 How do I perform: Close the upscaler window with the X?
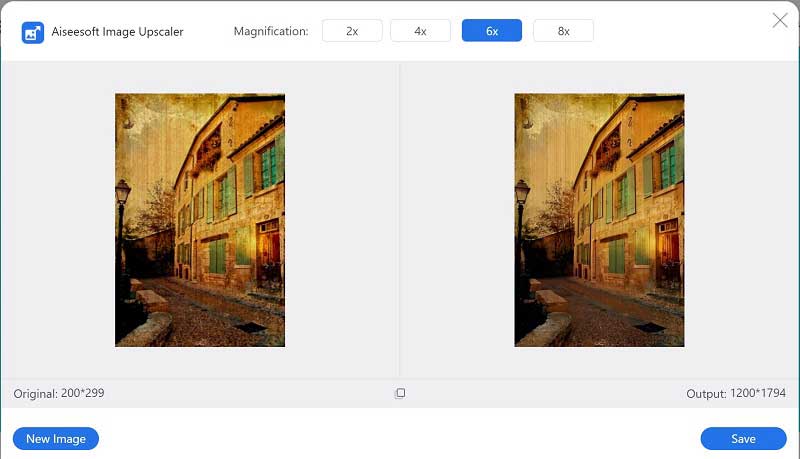coord(780,20)
